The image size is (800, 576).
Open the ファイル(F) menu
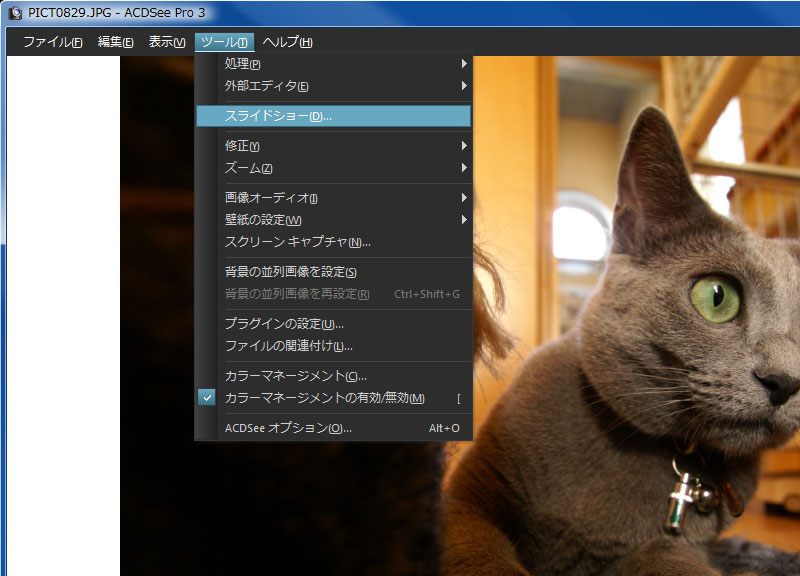53,42
